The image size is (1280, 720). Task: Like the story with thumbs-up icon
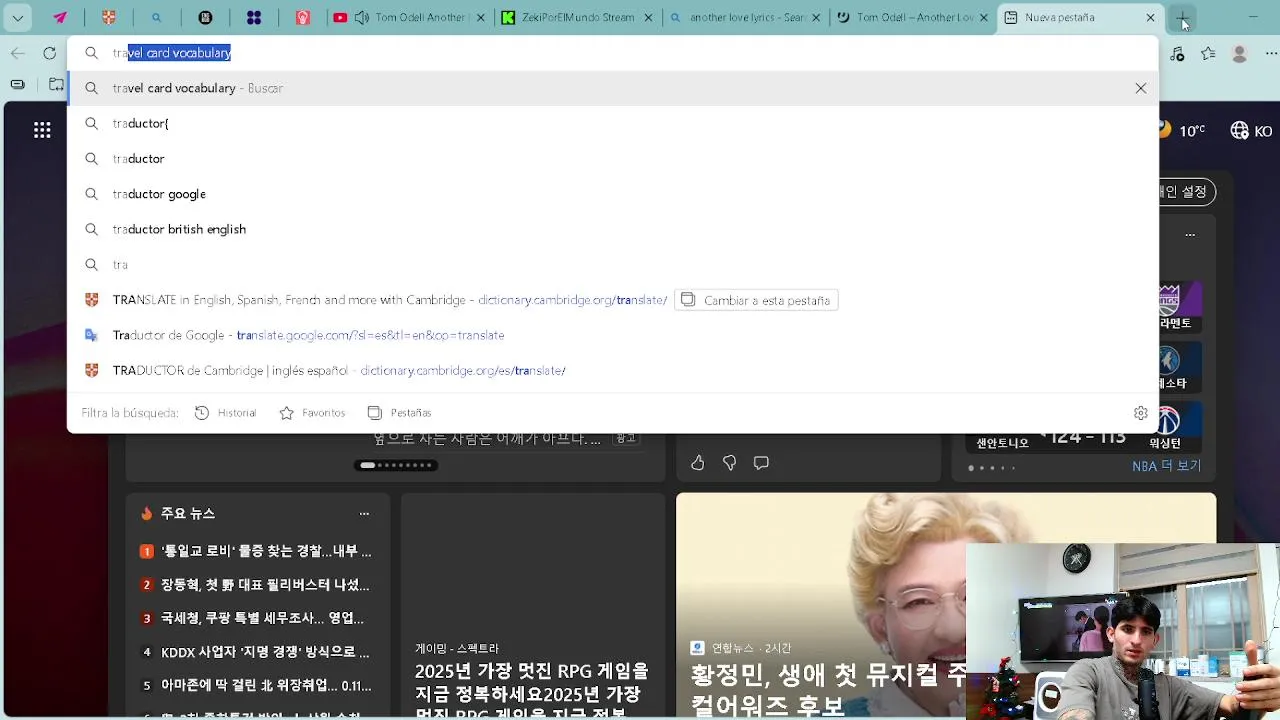point(698,463)
